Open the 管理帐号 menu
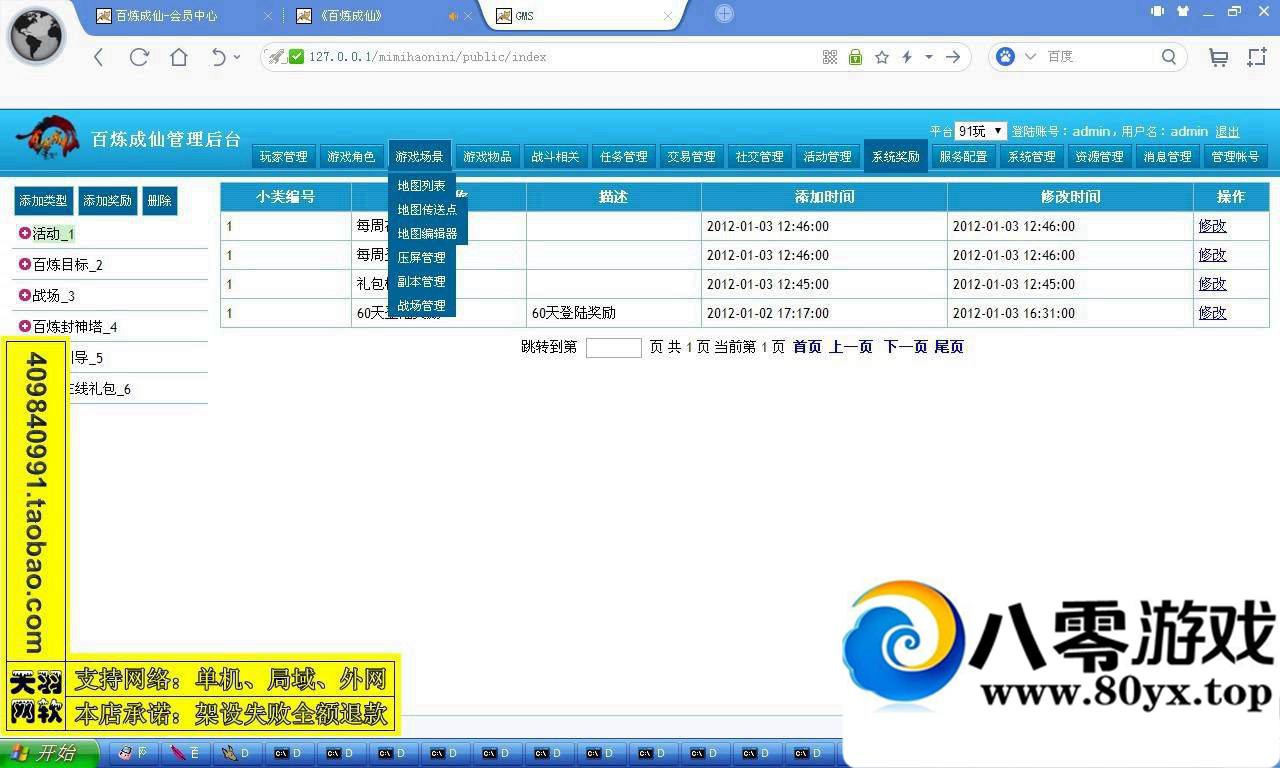This screenshot has height=768, width=1280. (1235, 157)
